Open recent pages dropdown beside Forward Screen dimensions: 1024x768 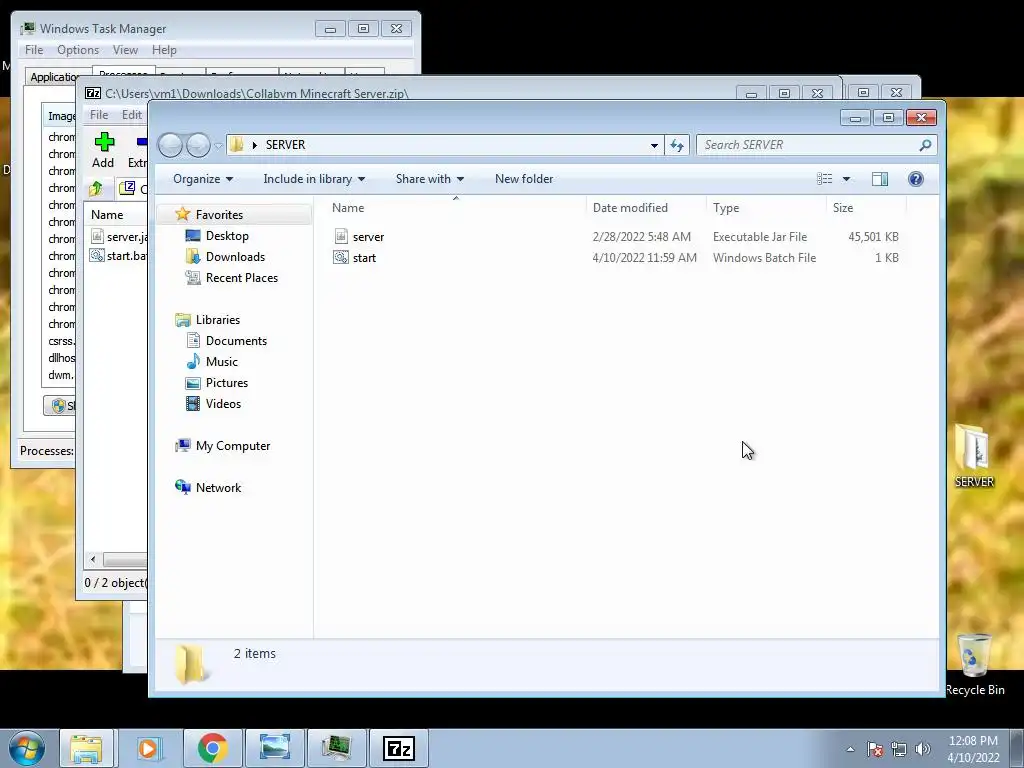pos(218,146)
